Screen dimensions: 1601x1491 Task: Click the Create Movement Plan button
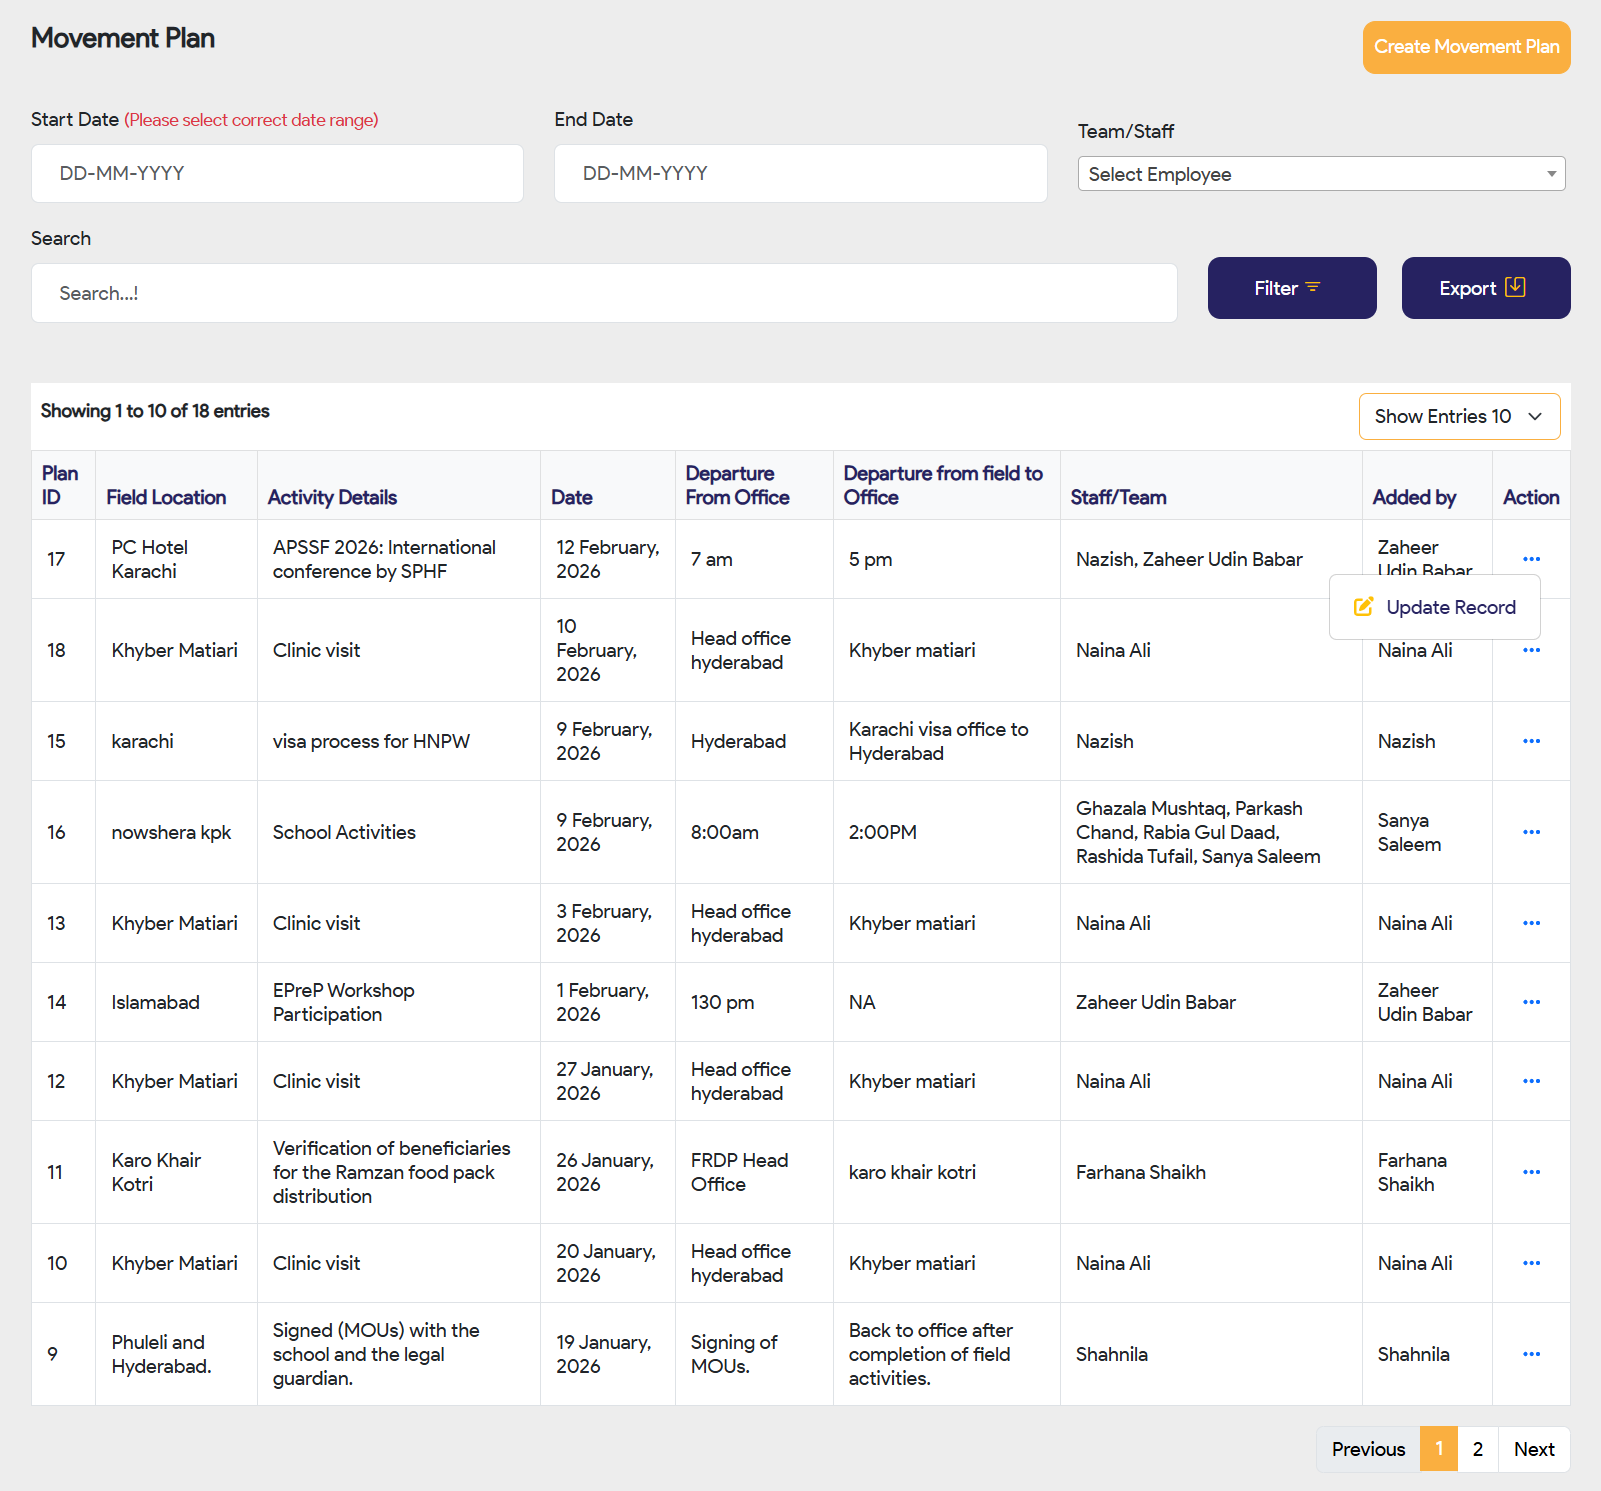click(1465, 47)
